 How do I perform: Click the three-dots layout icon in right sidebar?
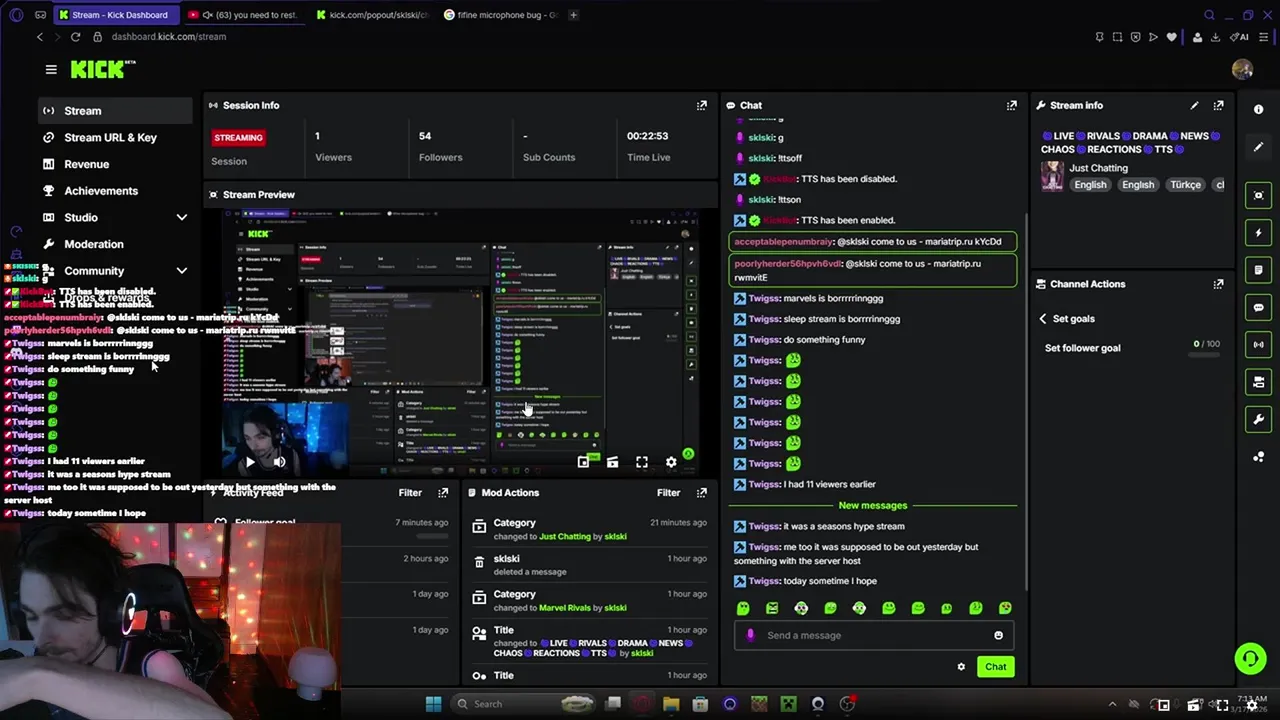point(1259,457)
